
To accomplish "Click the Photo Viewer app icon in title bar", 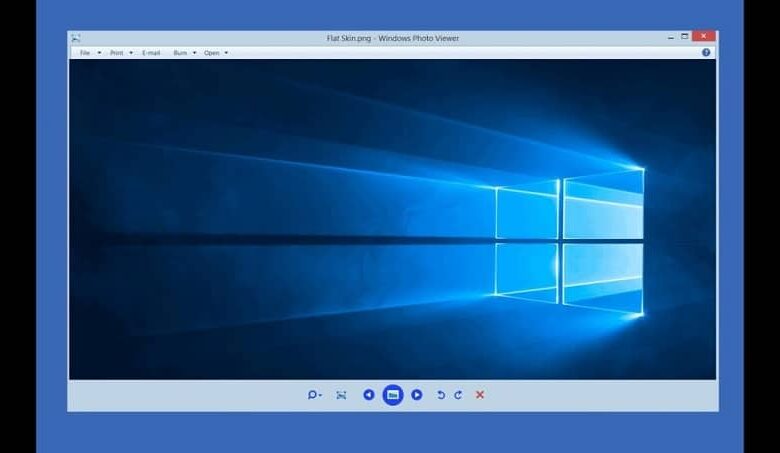I will tap(76, 38).
